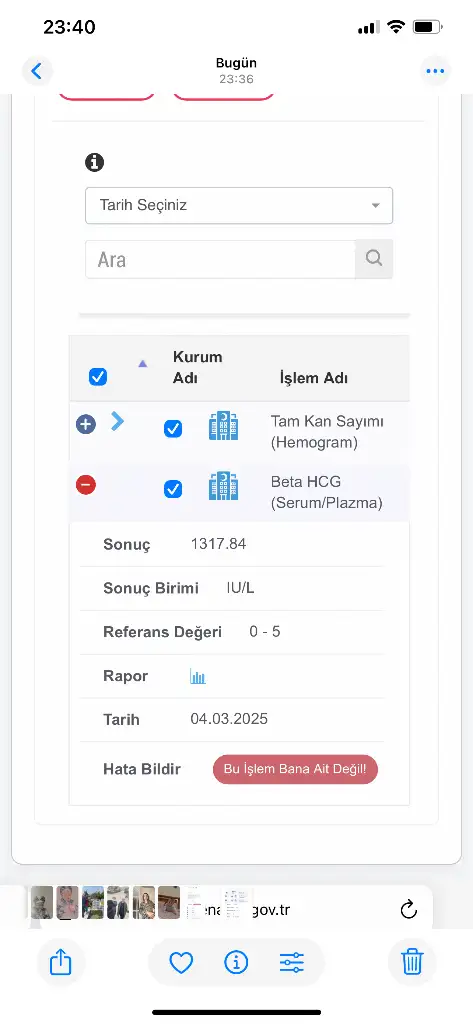Open photo info circle icon
This screenshot has height=1024, width=473.
pos(236,962)
